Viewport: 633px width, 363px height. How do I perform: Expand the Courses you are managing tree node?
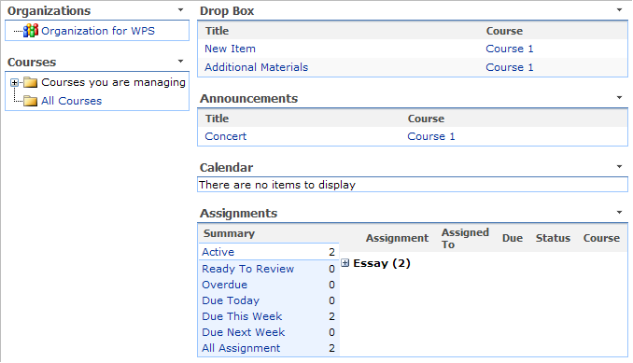tap(15, 83)
